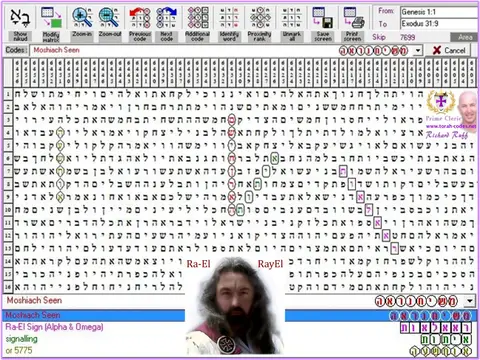This screenshot has height=360, width=480.
Task: Select the 'or 5775' list row
Action: [x=239, y=350]
